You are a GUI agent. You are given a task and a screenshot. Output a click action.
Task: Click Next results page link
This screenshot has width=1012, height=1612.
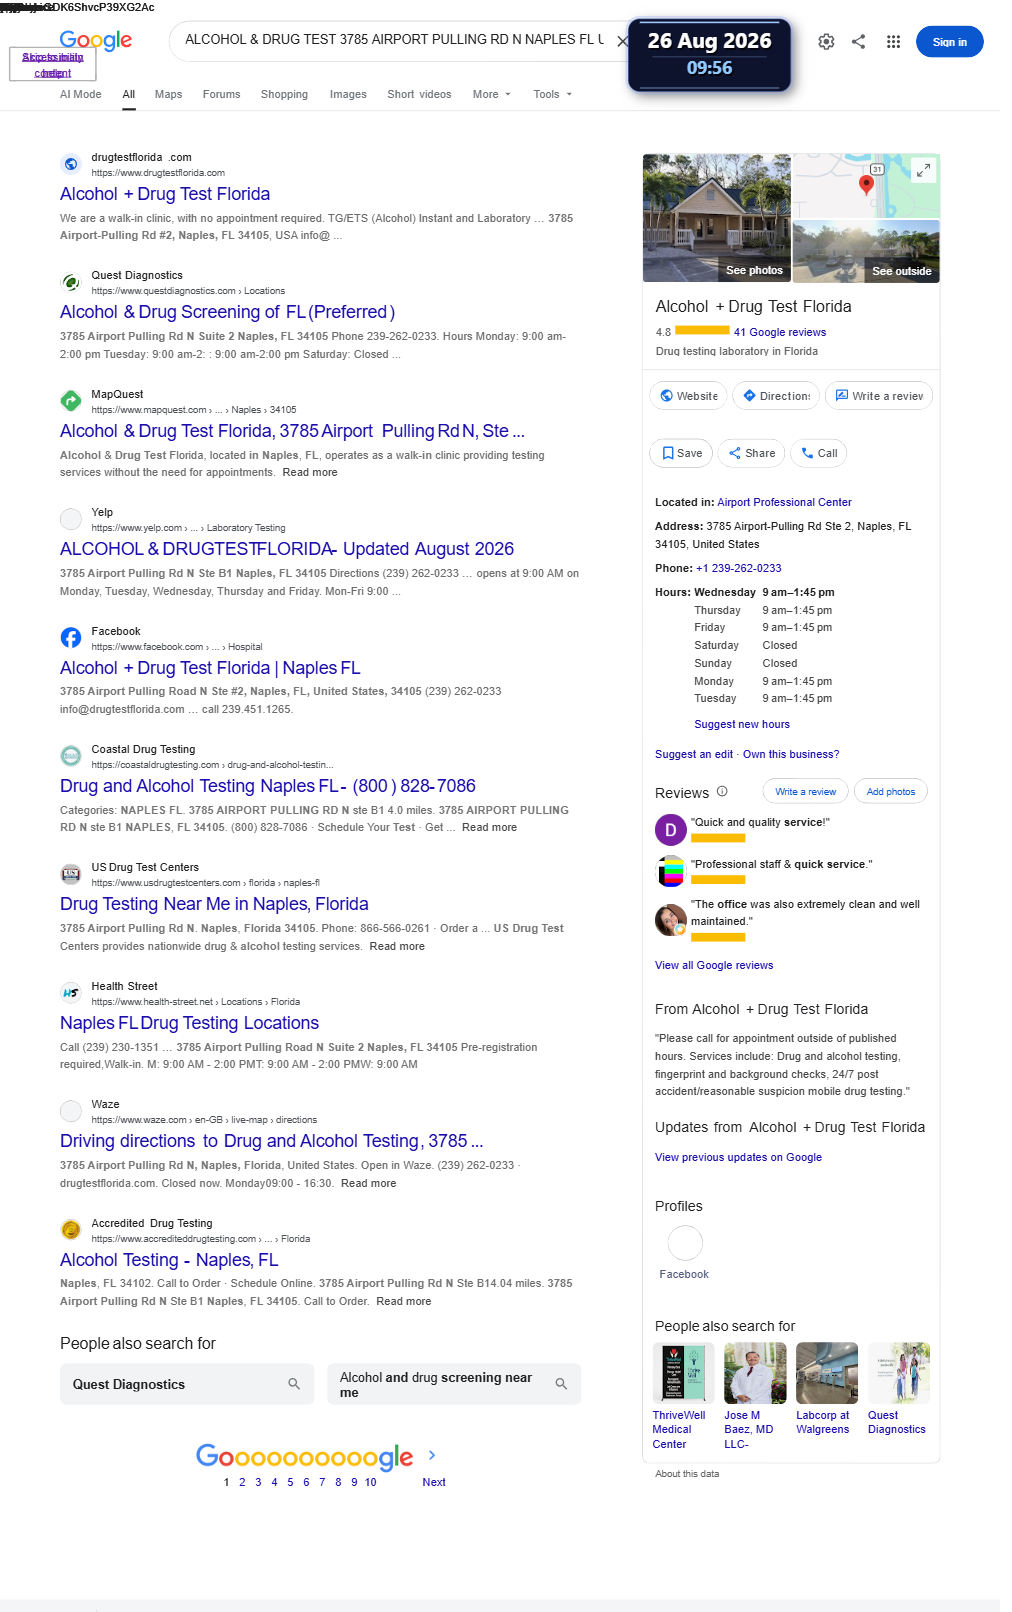434,1482
